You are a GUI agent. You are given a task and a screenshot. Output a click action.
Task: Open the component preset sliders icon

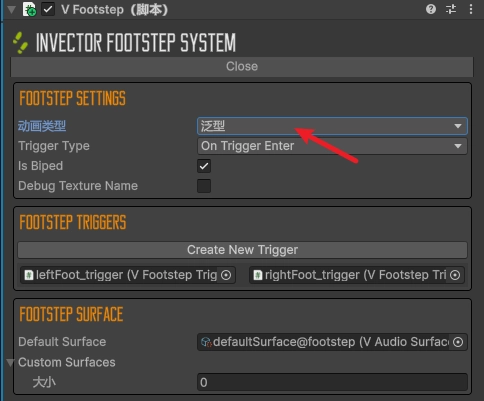451,9
